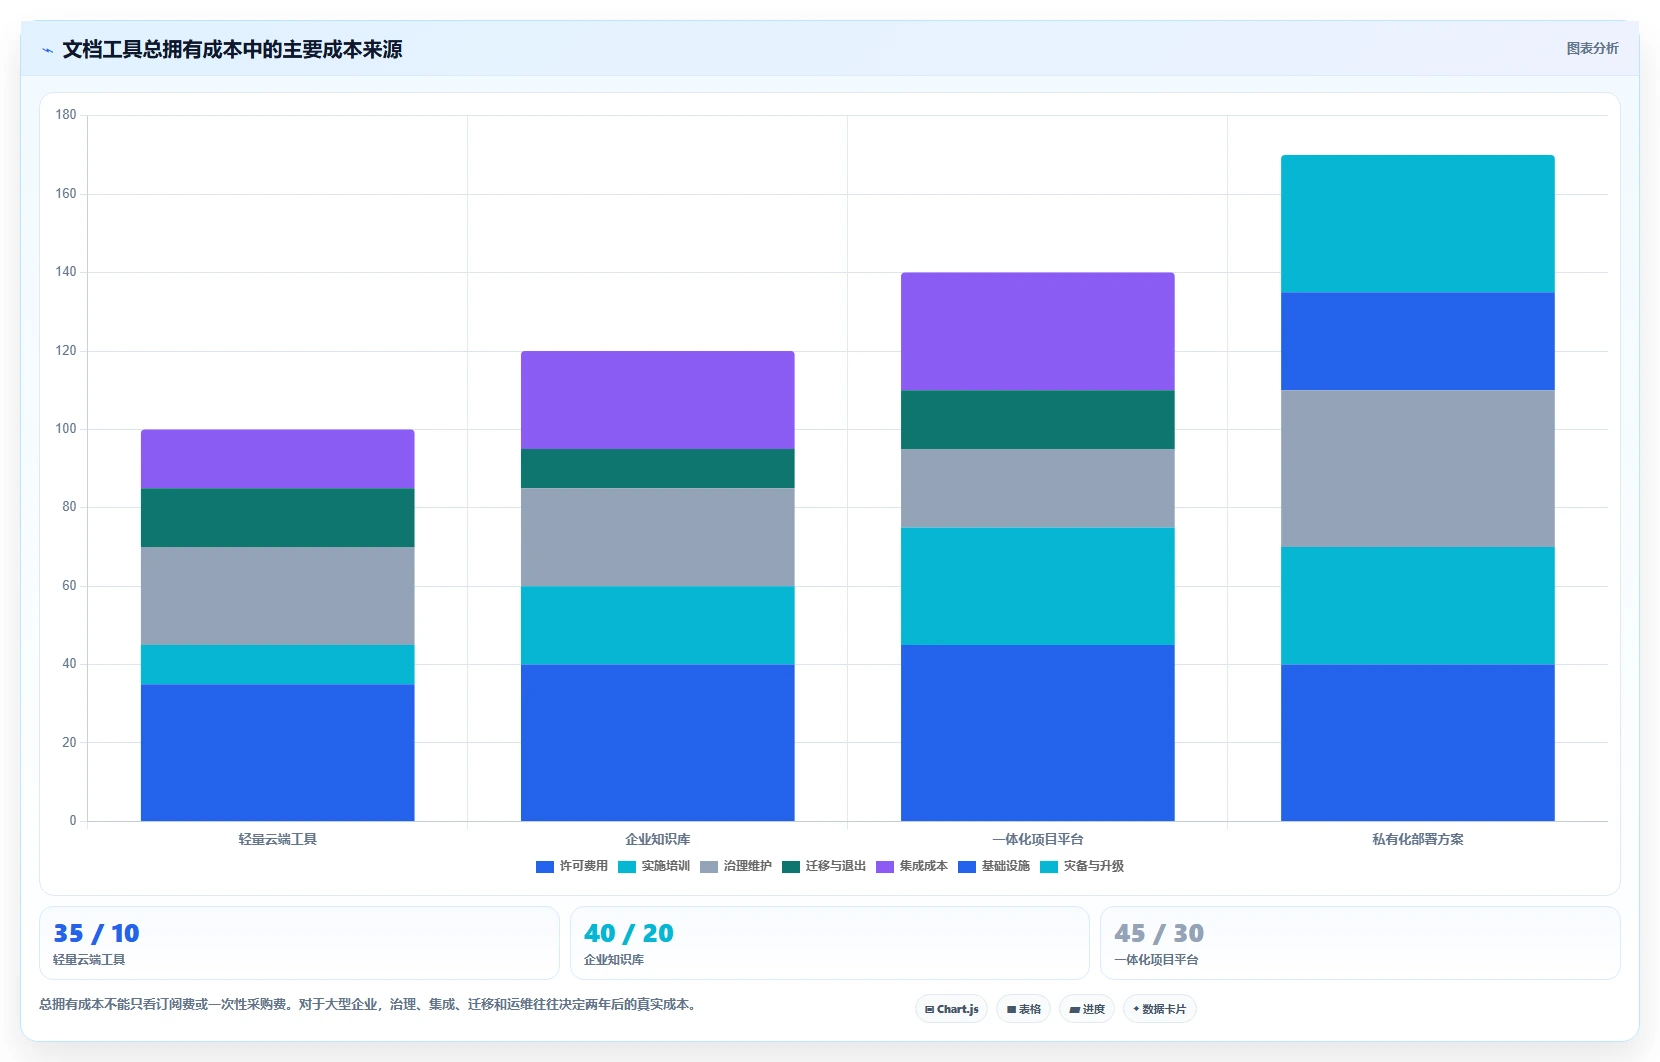This screenshot has width=1660, height=1062.
Task: Click the gray 治理维护 segment of 轻量云端工具 bar
Action: pyautogui.click(x=277, y=596)
